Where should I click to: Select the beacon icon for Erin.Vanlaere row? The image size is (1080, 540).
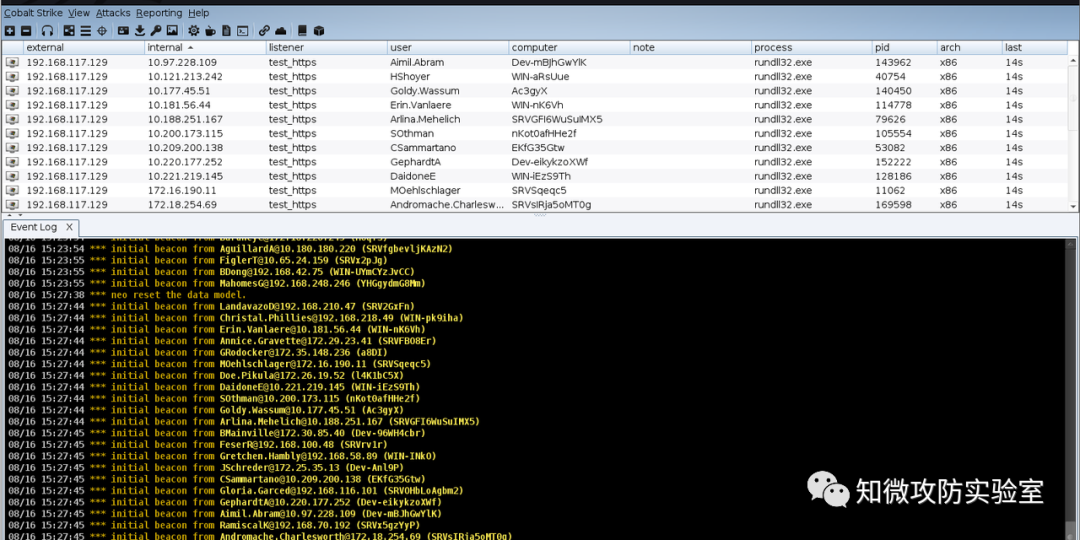12,105
